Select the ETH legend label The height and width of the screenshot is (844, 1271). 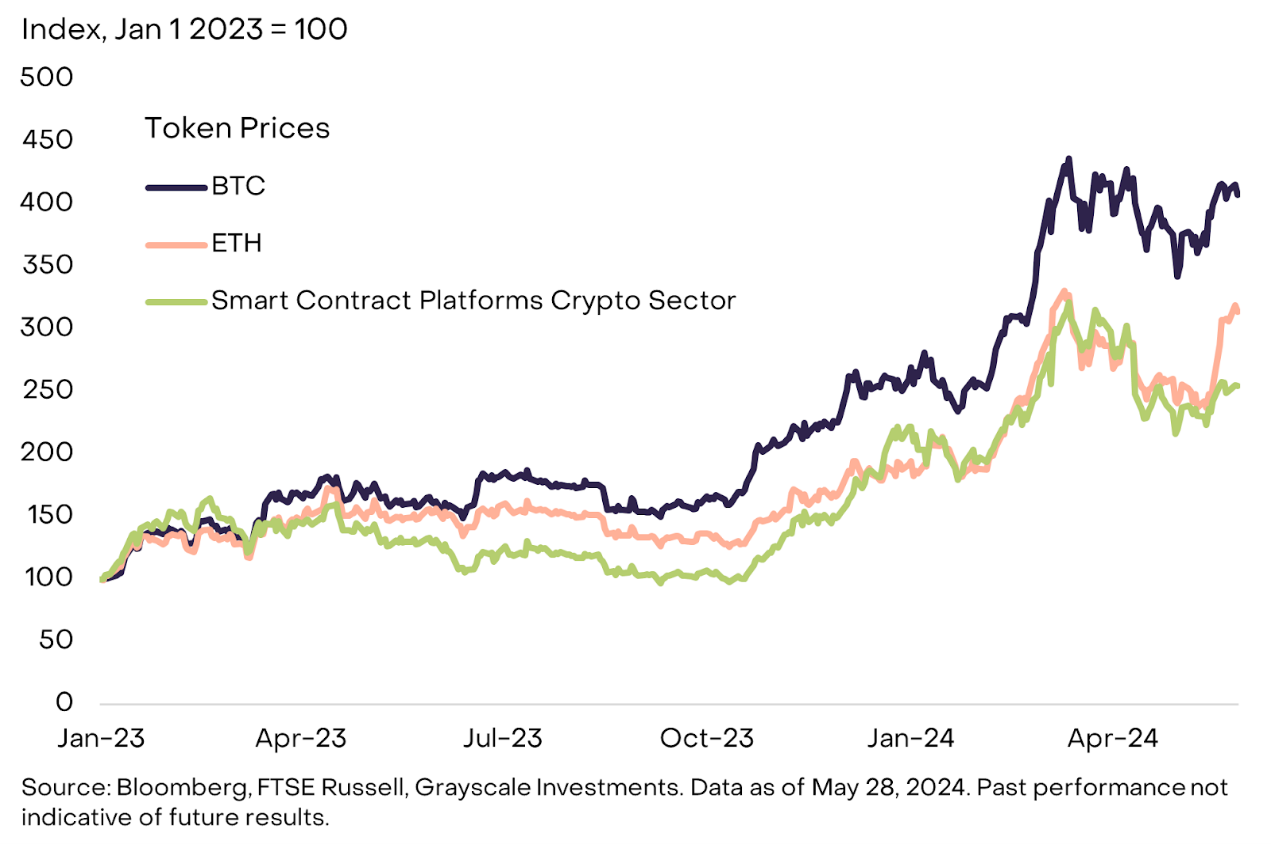[236, 244]
